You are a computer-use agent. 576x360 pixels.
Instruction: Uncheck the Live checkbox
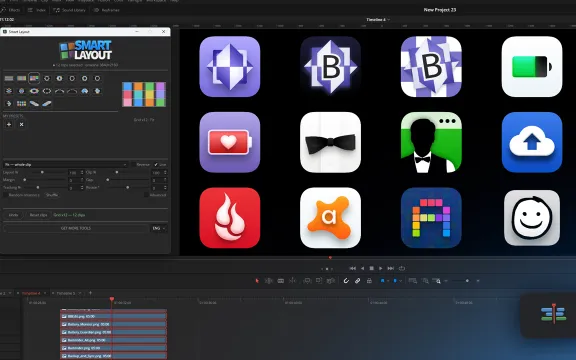click(x=156, y=165)
